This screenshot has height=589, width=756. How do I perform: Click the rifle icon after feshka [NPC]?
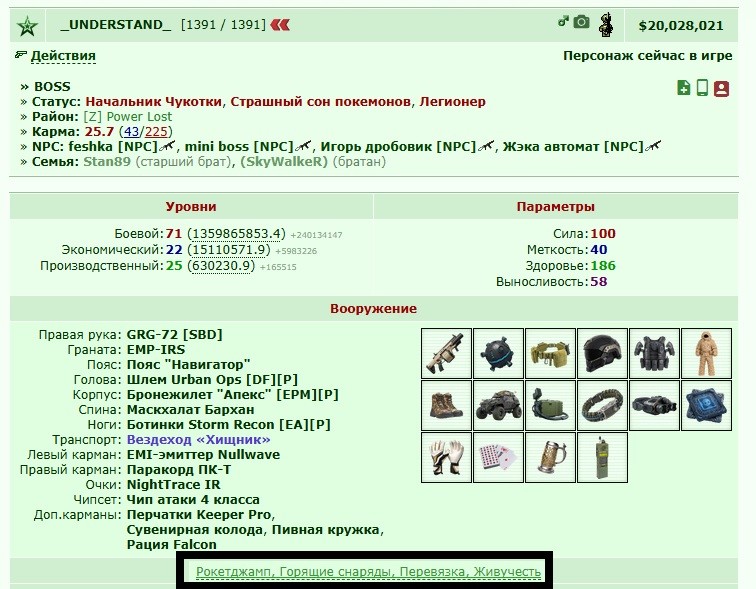pyautogui.click(x=167, y=146)
